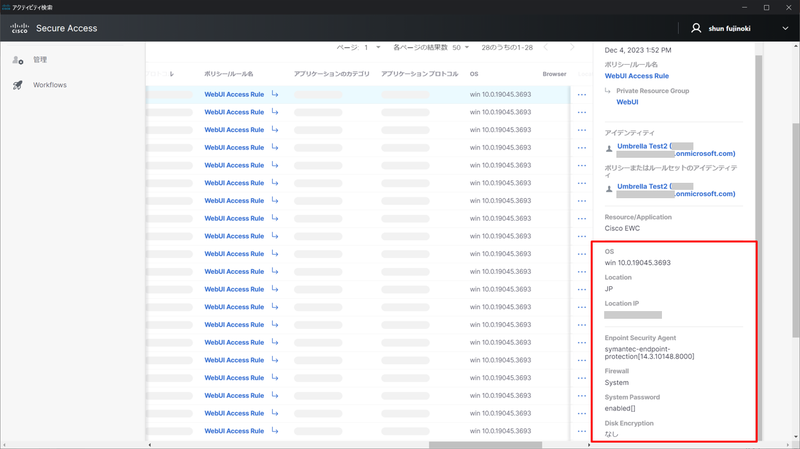Click the window scrollbar down arrow
The image size is (800, 449).
796,438
